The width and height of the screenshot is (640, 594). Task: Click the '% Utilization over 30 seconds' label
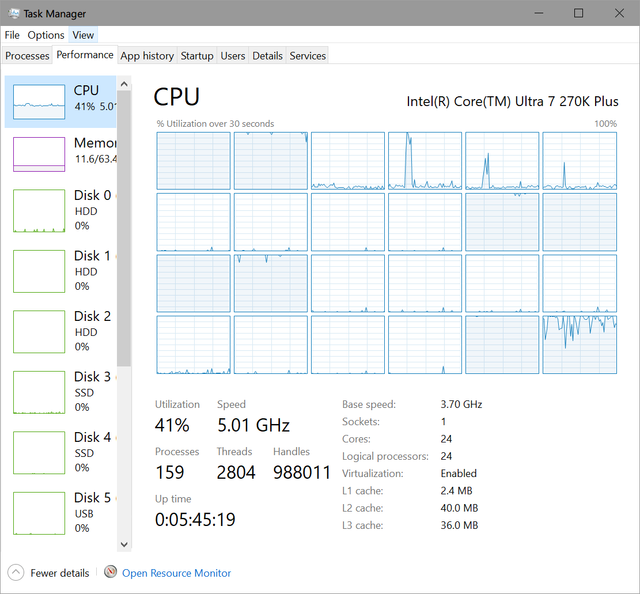pos(215,124)
